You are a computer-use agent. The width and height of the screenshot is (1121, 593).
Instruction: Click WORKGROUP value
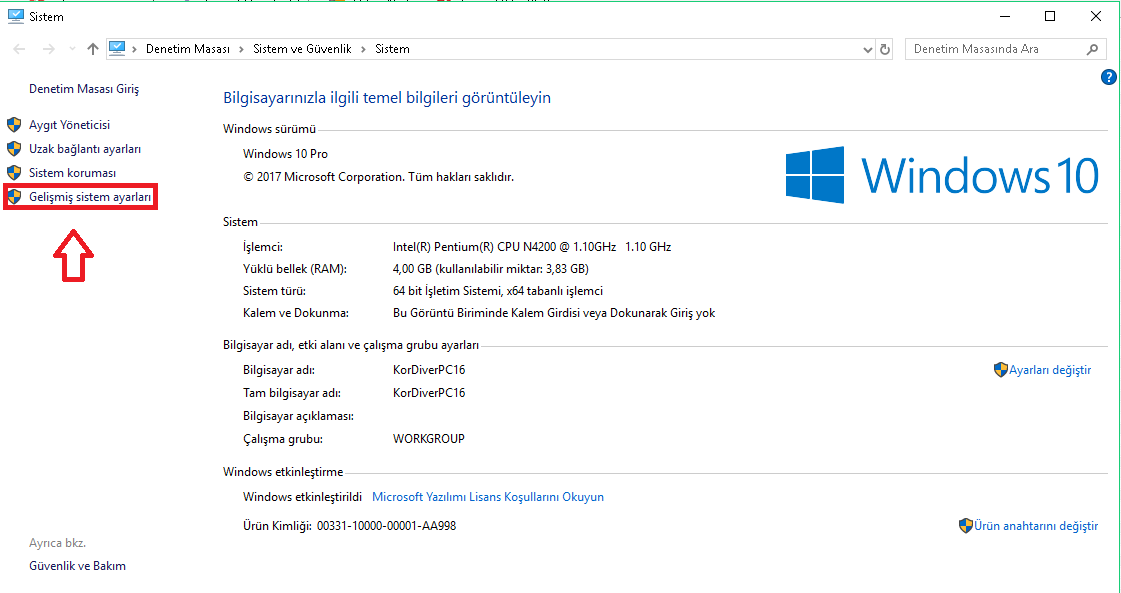[x=429, y=438]
